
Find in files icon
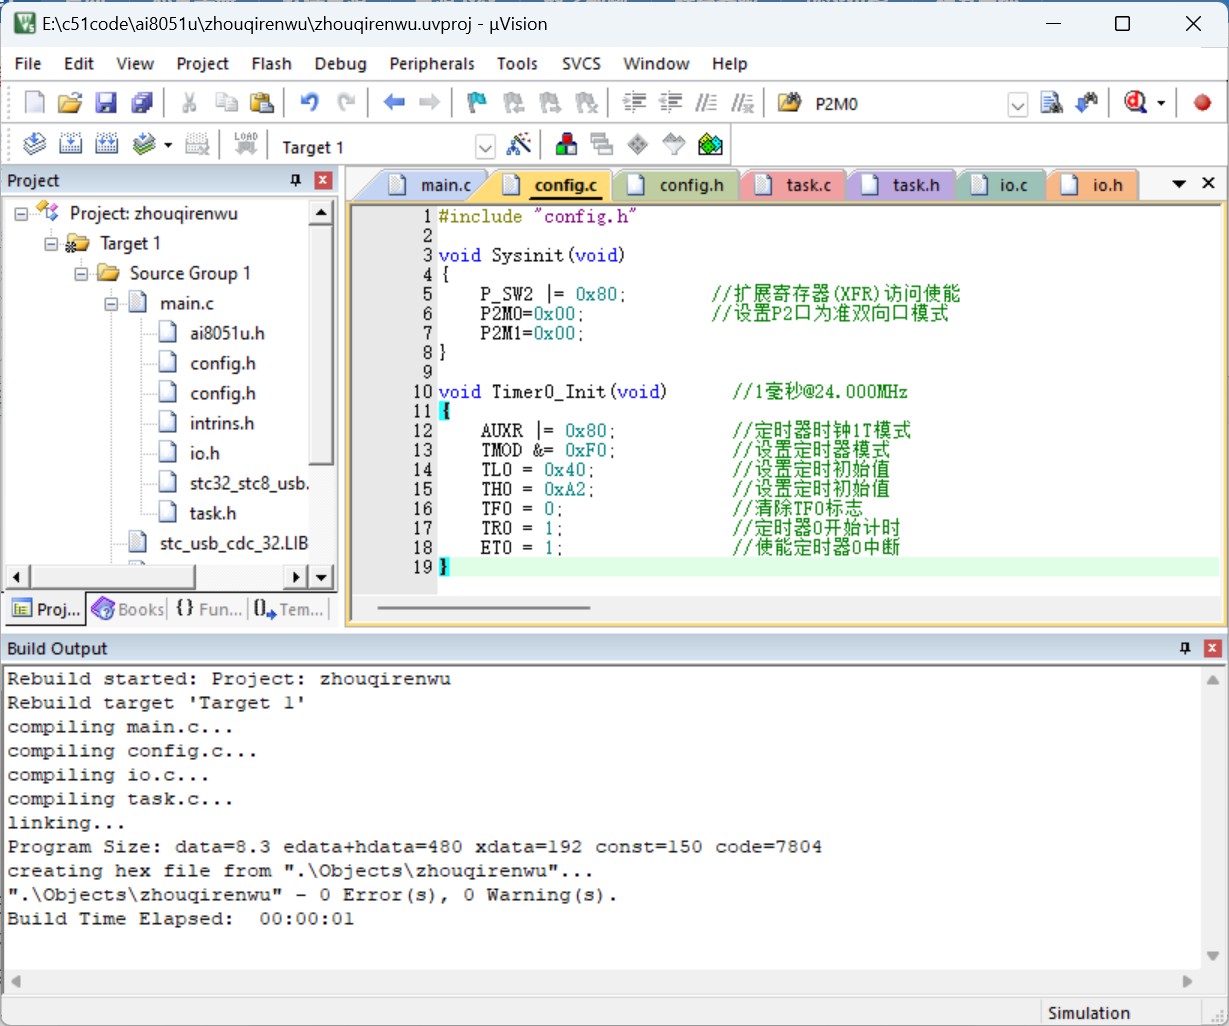coord(1051,103)
